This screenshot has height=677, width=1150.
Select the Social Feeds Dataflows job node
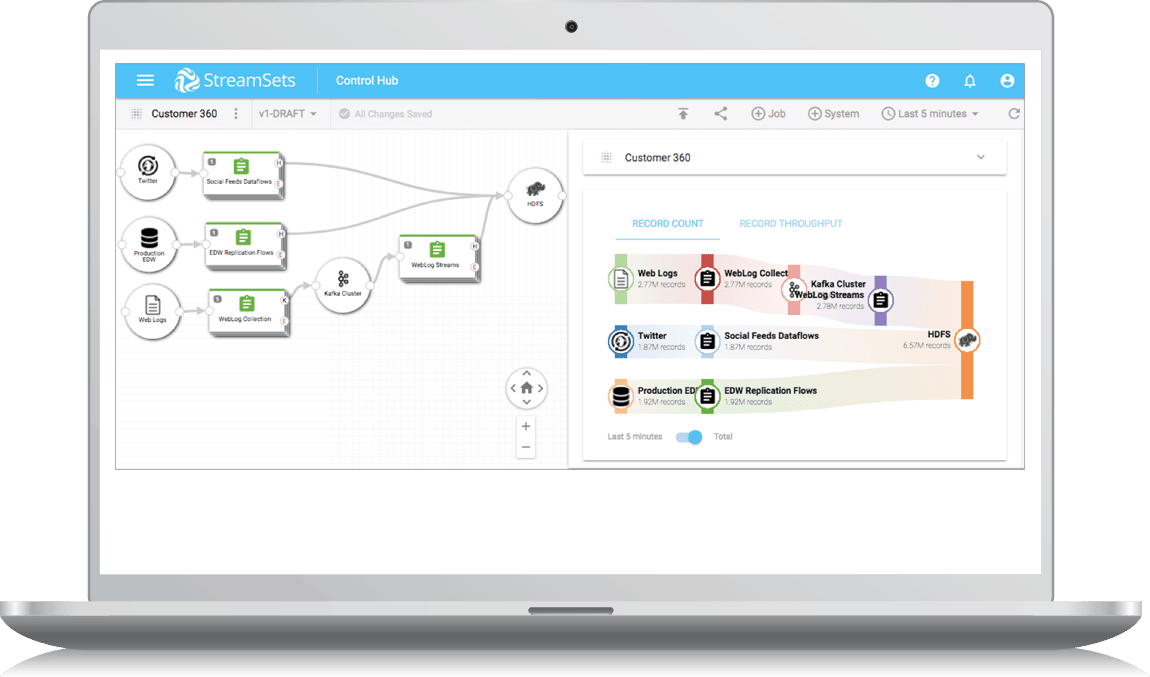click(x=243, y=175)
